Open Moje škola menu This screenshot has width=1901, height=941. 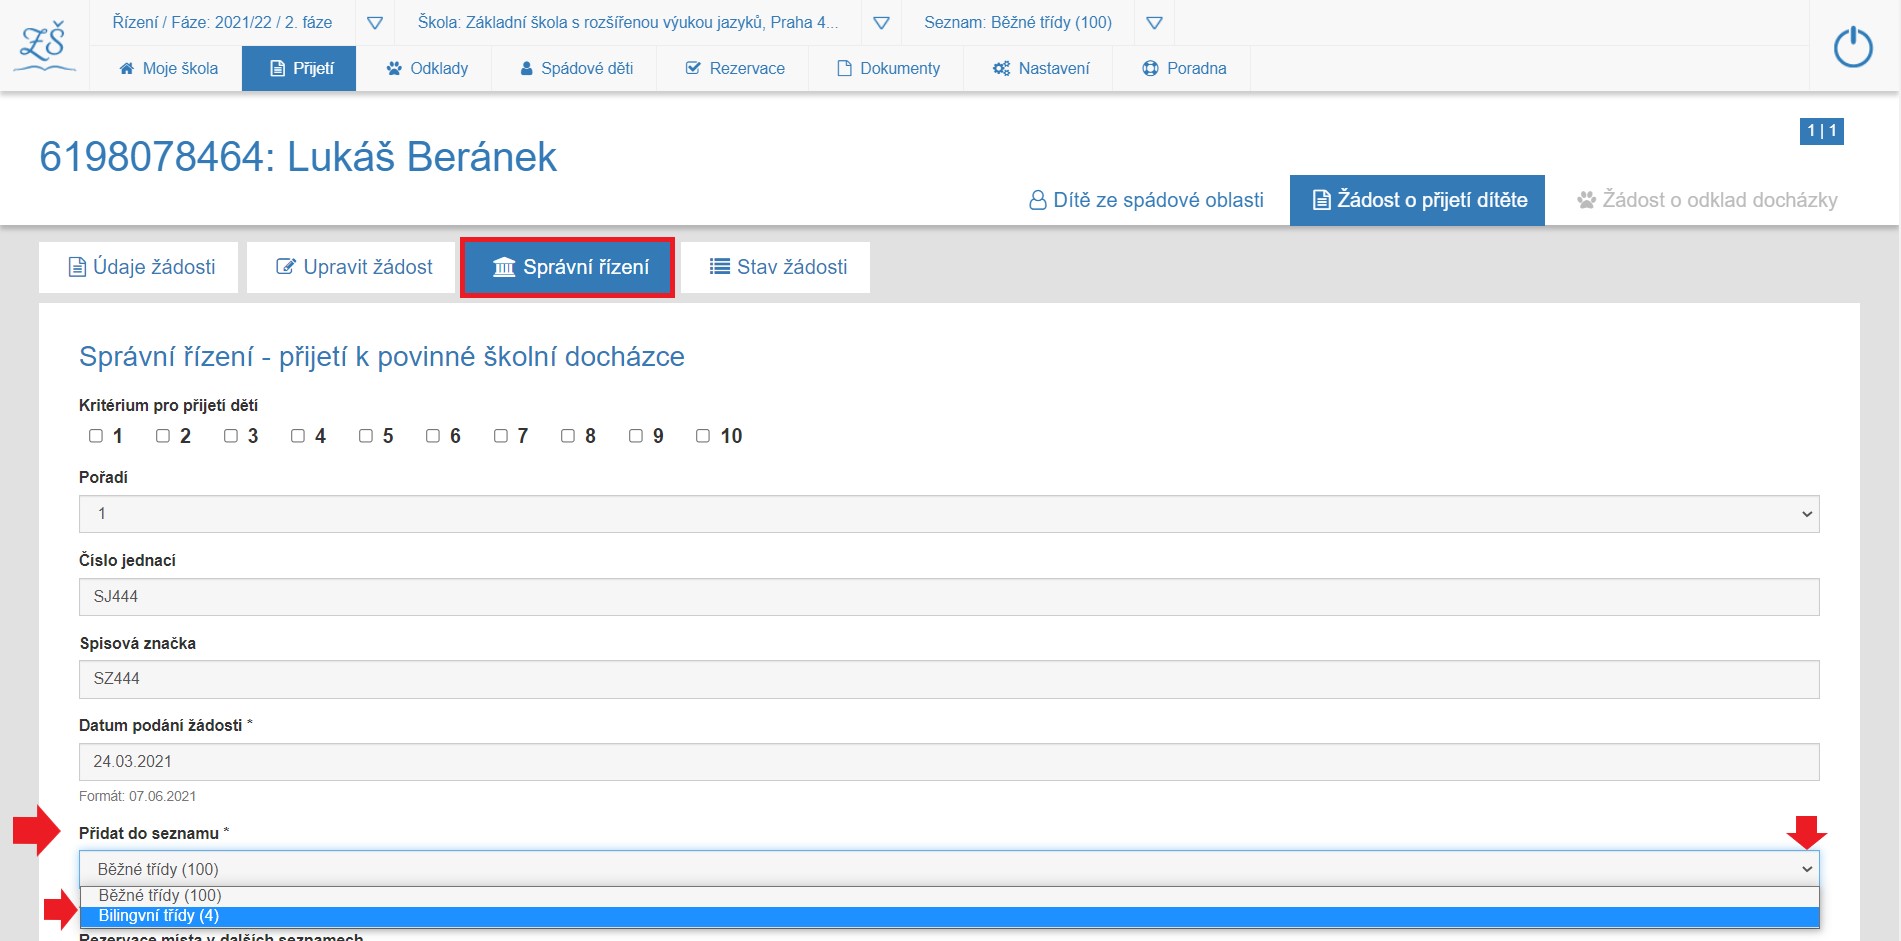[167, 68]
